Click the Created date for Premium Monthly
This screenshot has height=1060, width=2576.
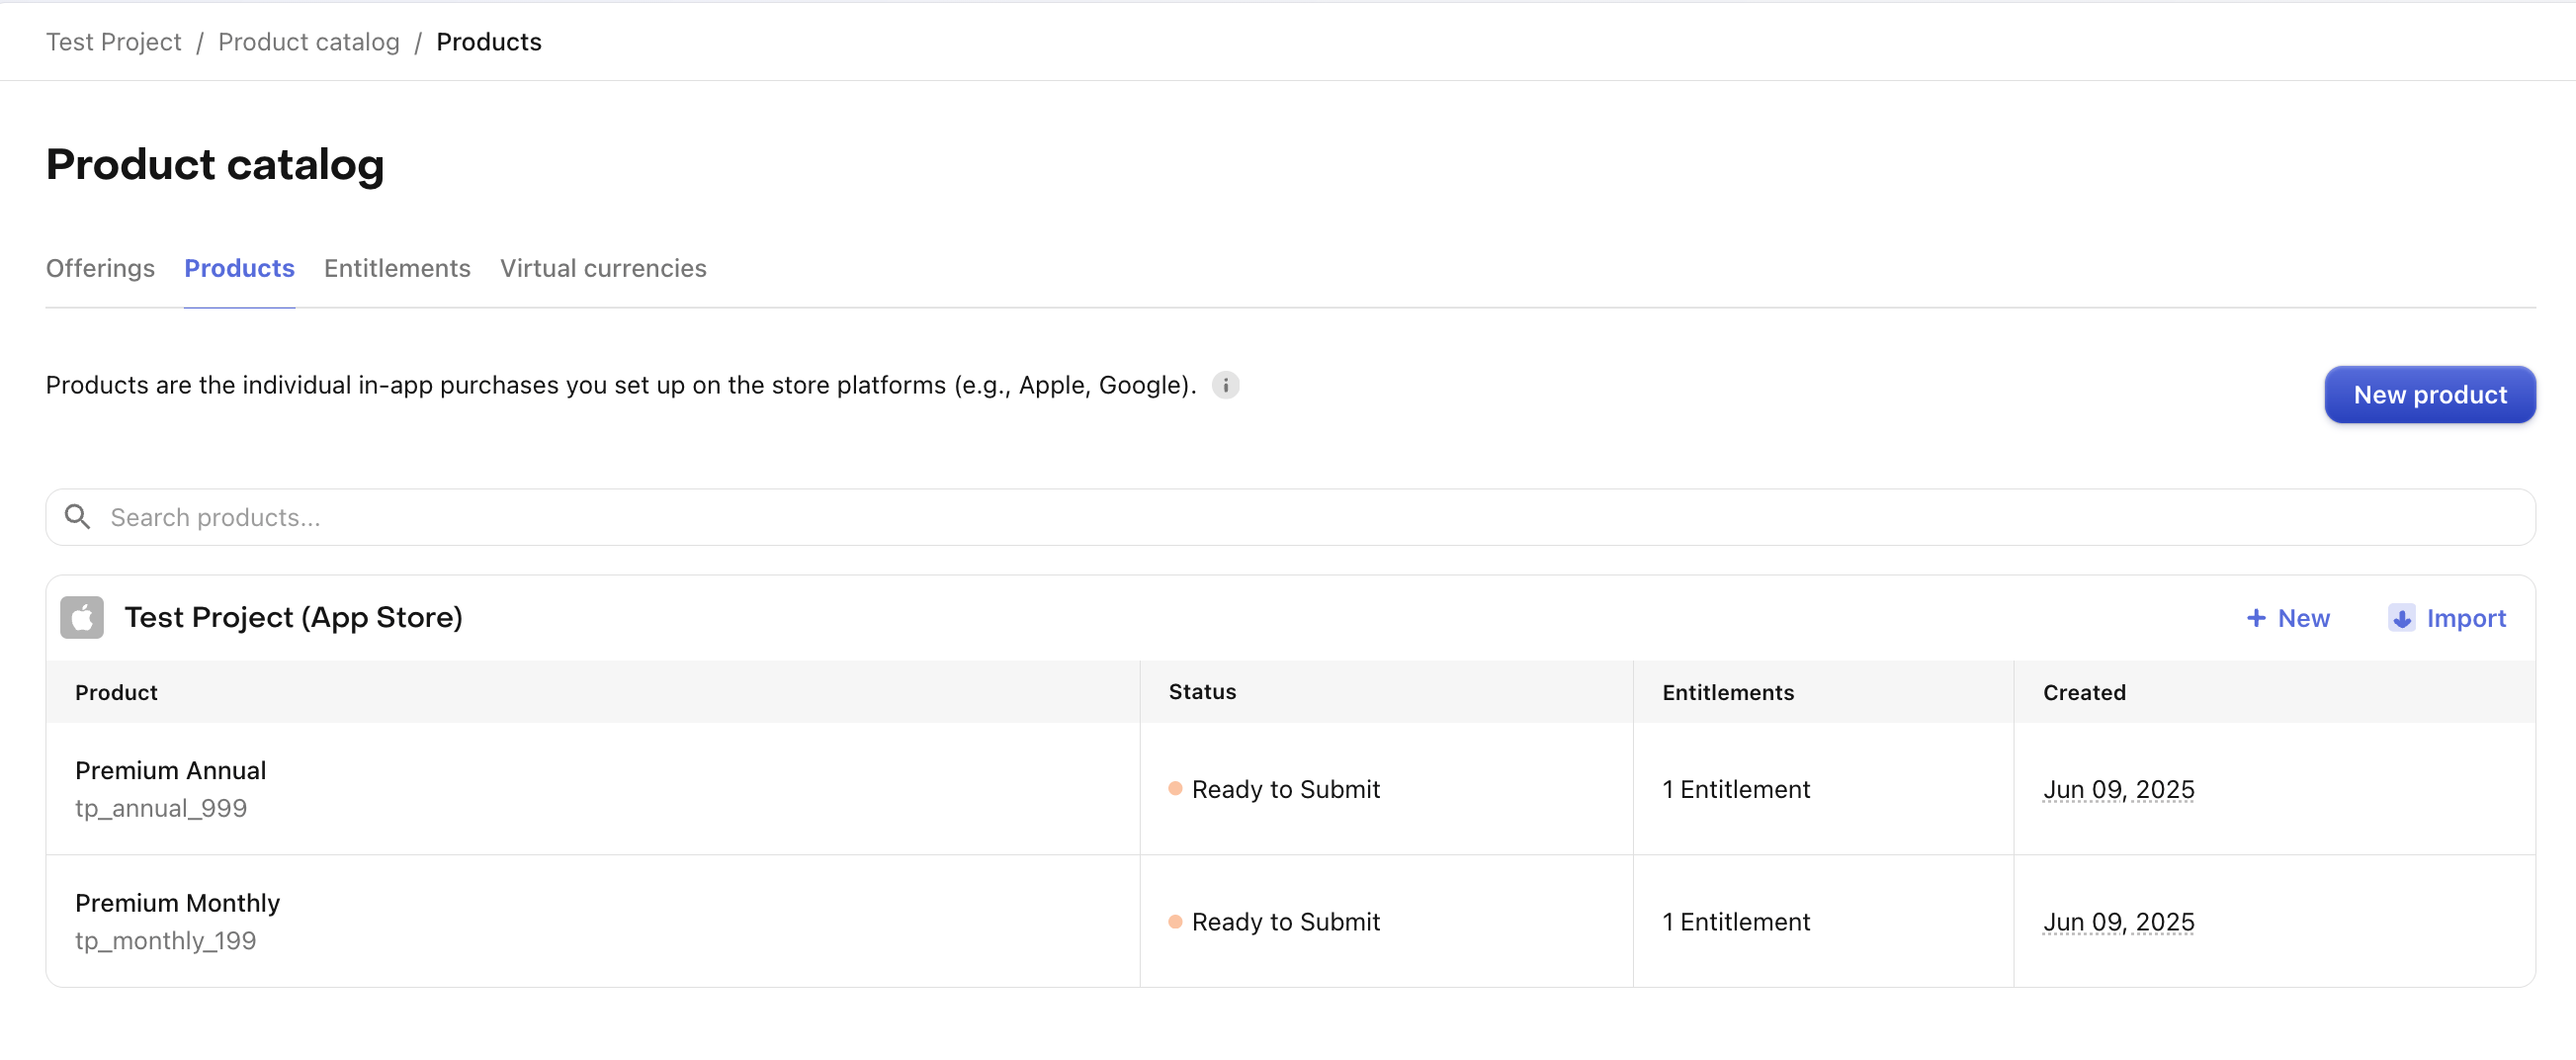coord(2118,922)
